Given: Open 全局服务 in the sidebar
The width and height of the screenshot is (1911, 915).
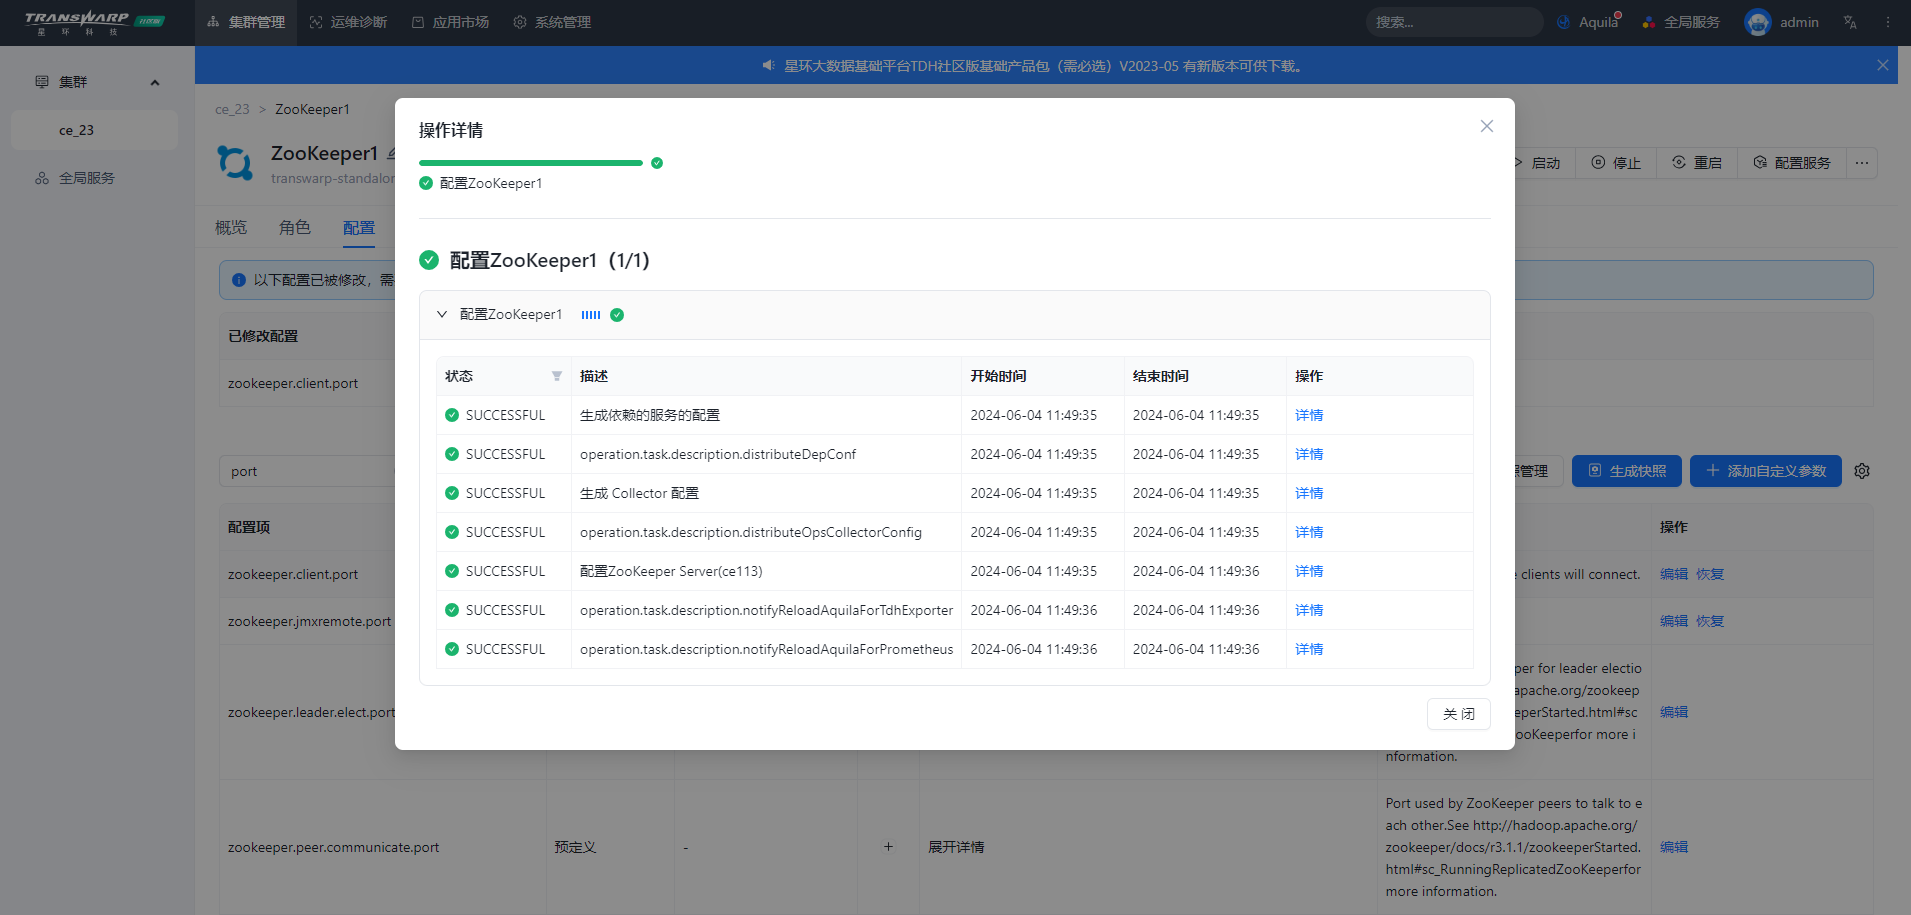Looking at the screenshot, I should pos(86,178).
